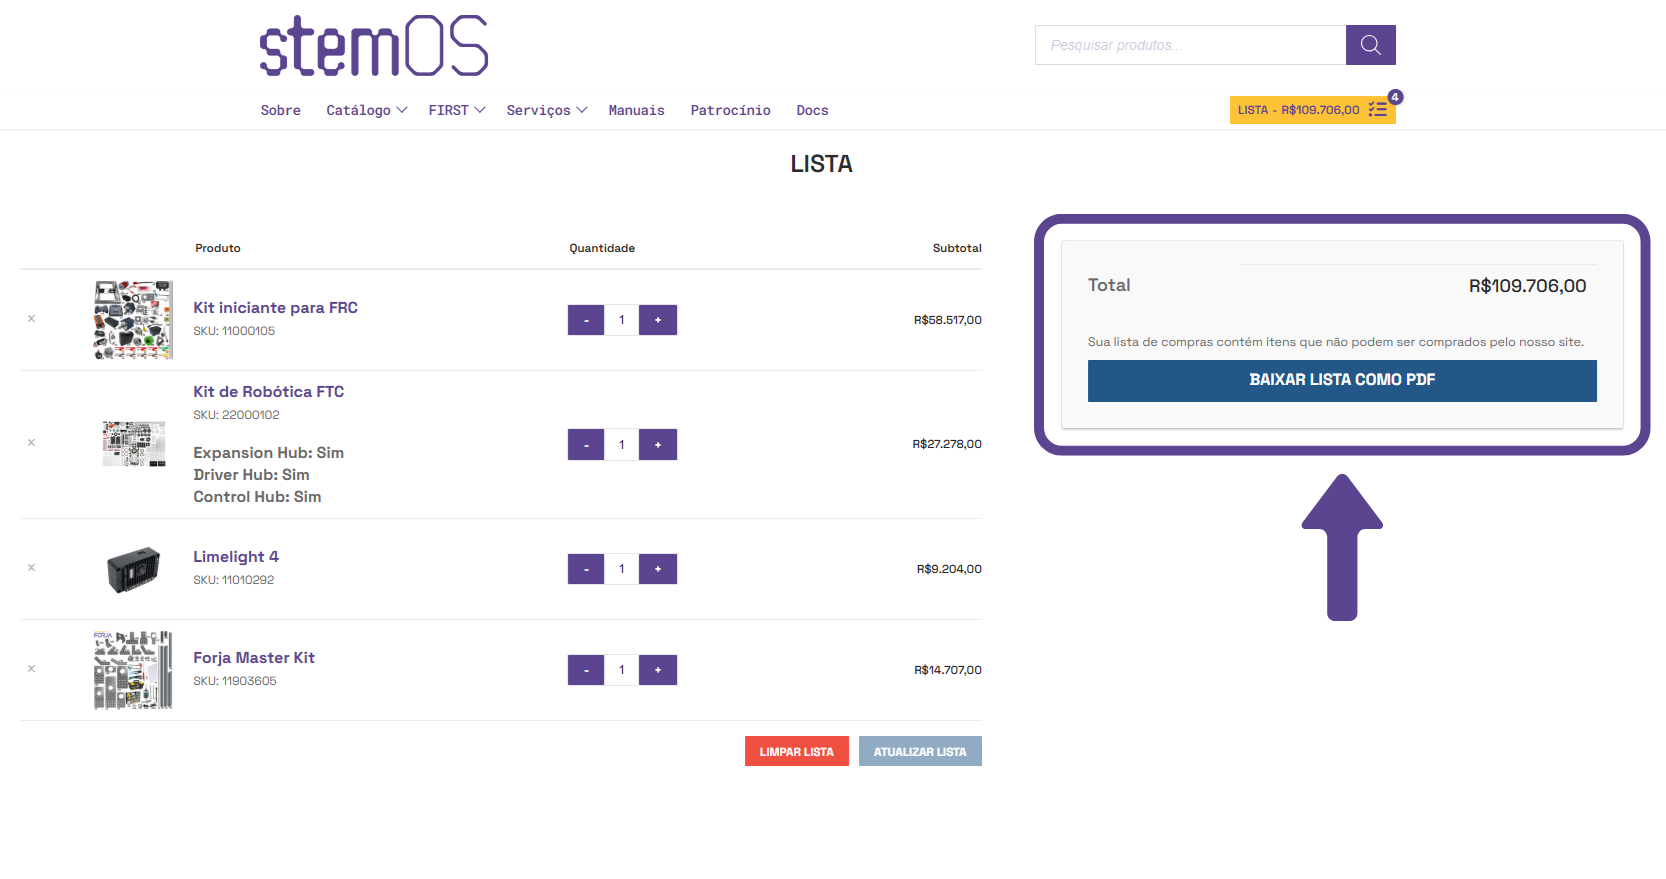Go to the Patrocínio page
The width and height of the screenshot is (1666, 879).
coord(730,110)
